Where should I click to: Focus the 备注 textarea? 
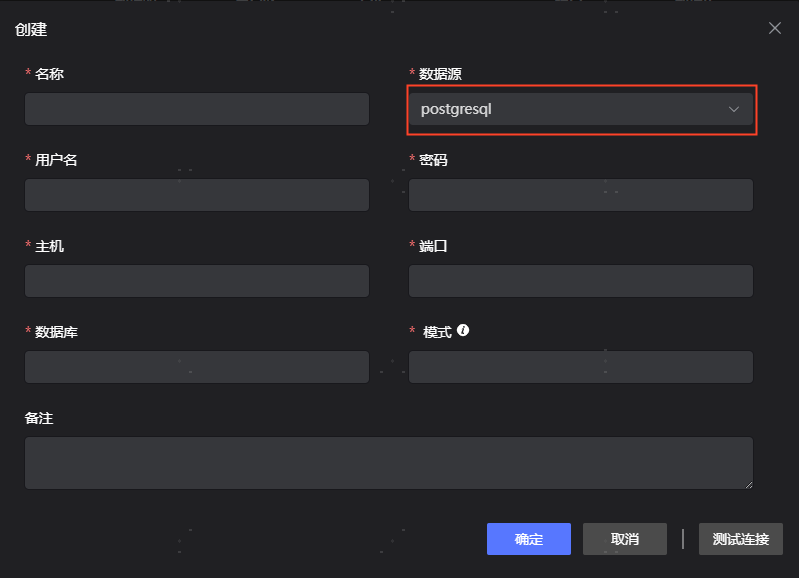pos(388,462)
